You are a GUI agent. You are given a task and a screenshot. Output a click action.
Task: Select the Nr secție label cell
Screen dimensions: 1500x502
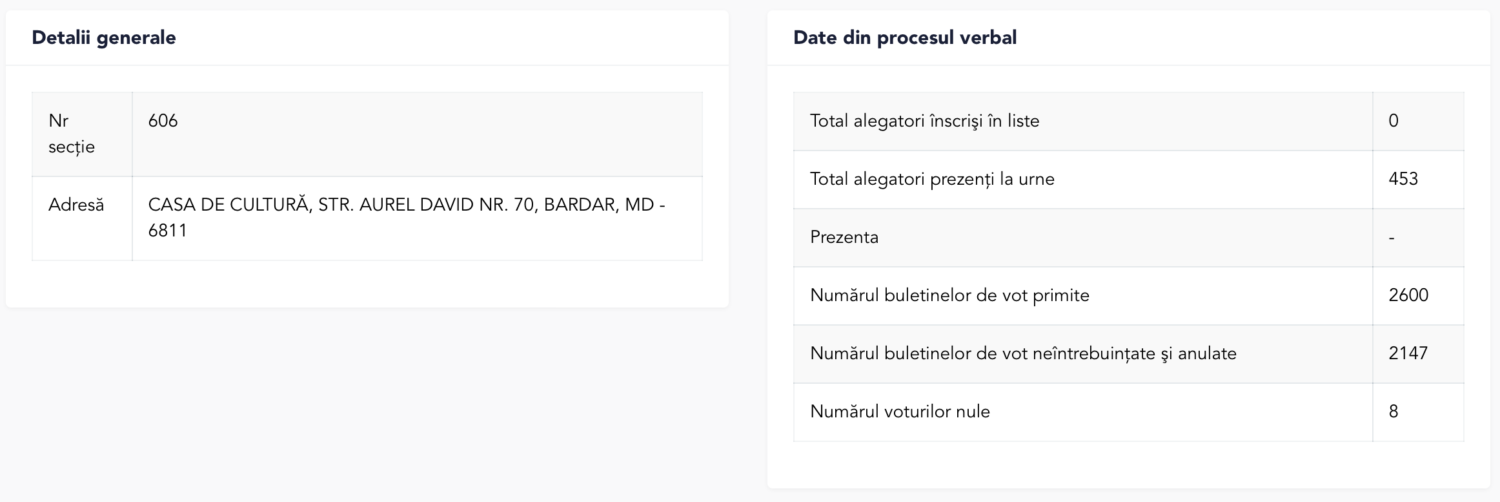click(82, 134)
